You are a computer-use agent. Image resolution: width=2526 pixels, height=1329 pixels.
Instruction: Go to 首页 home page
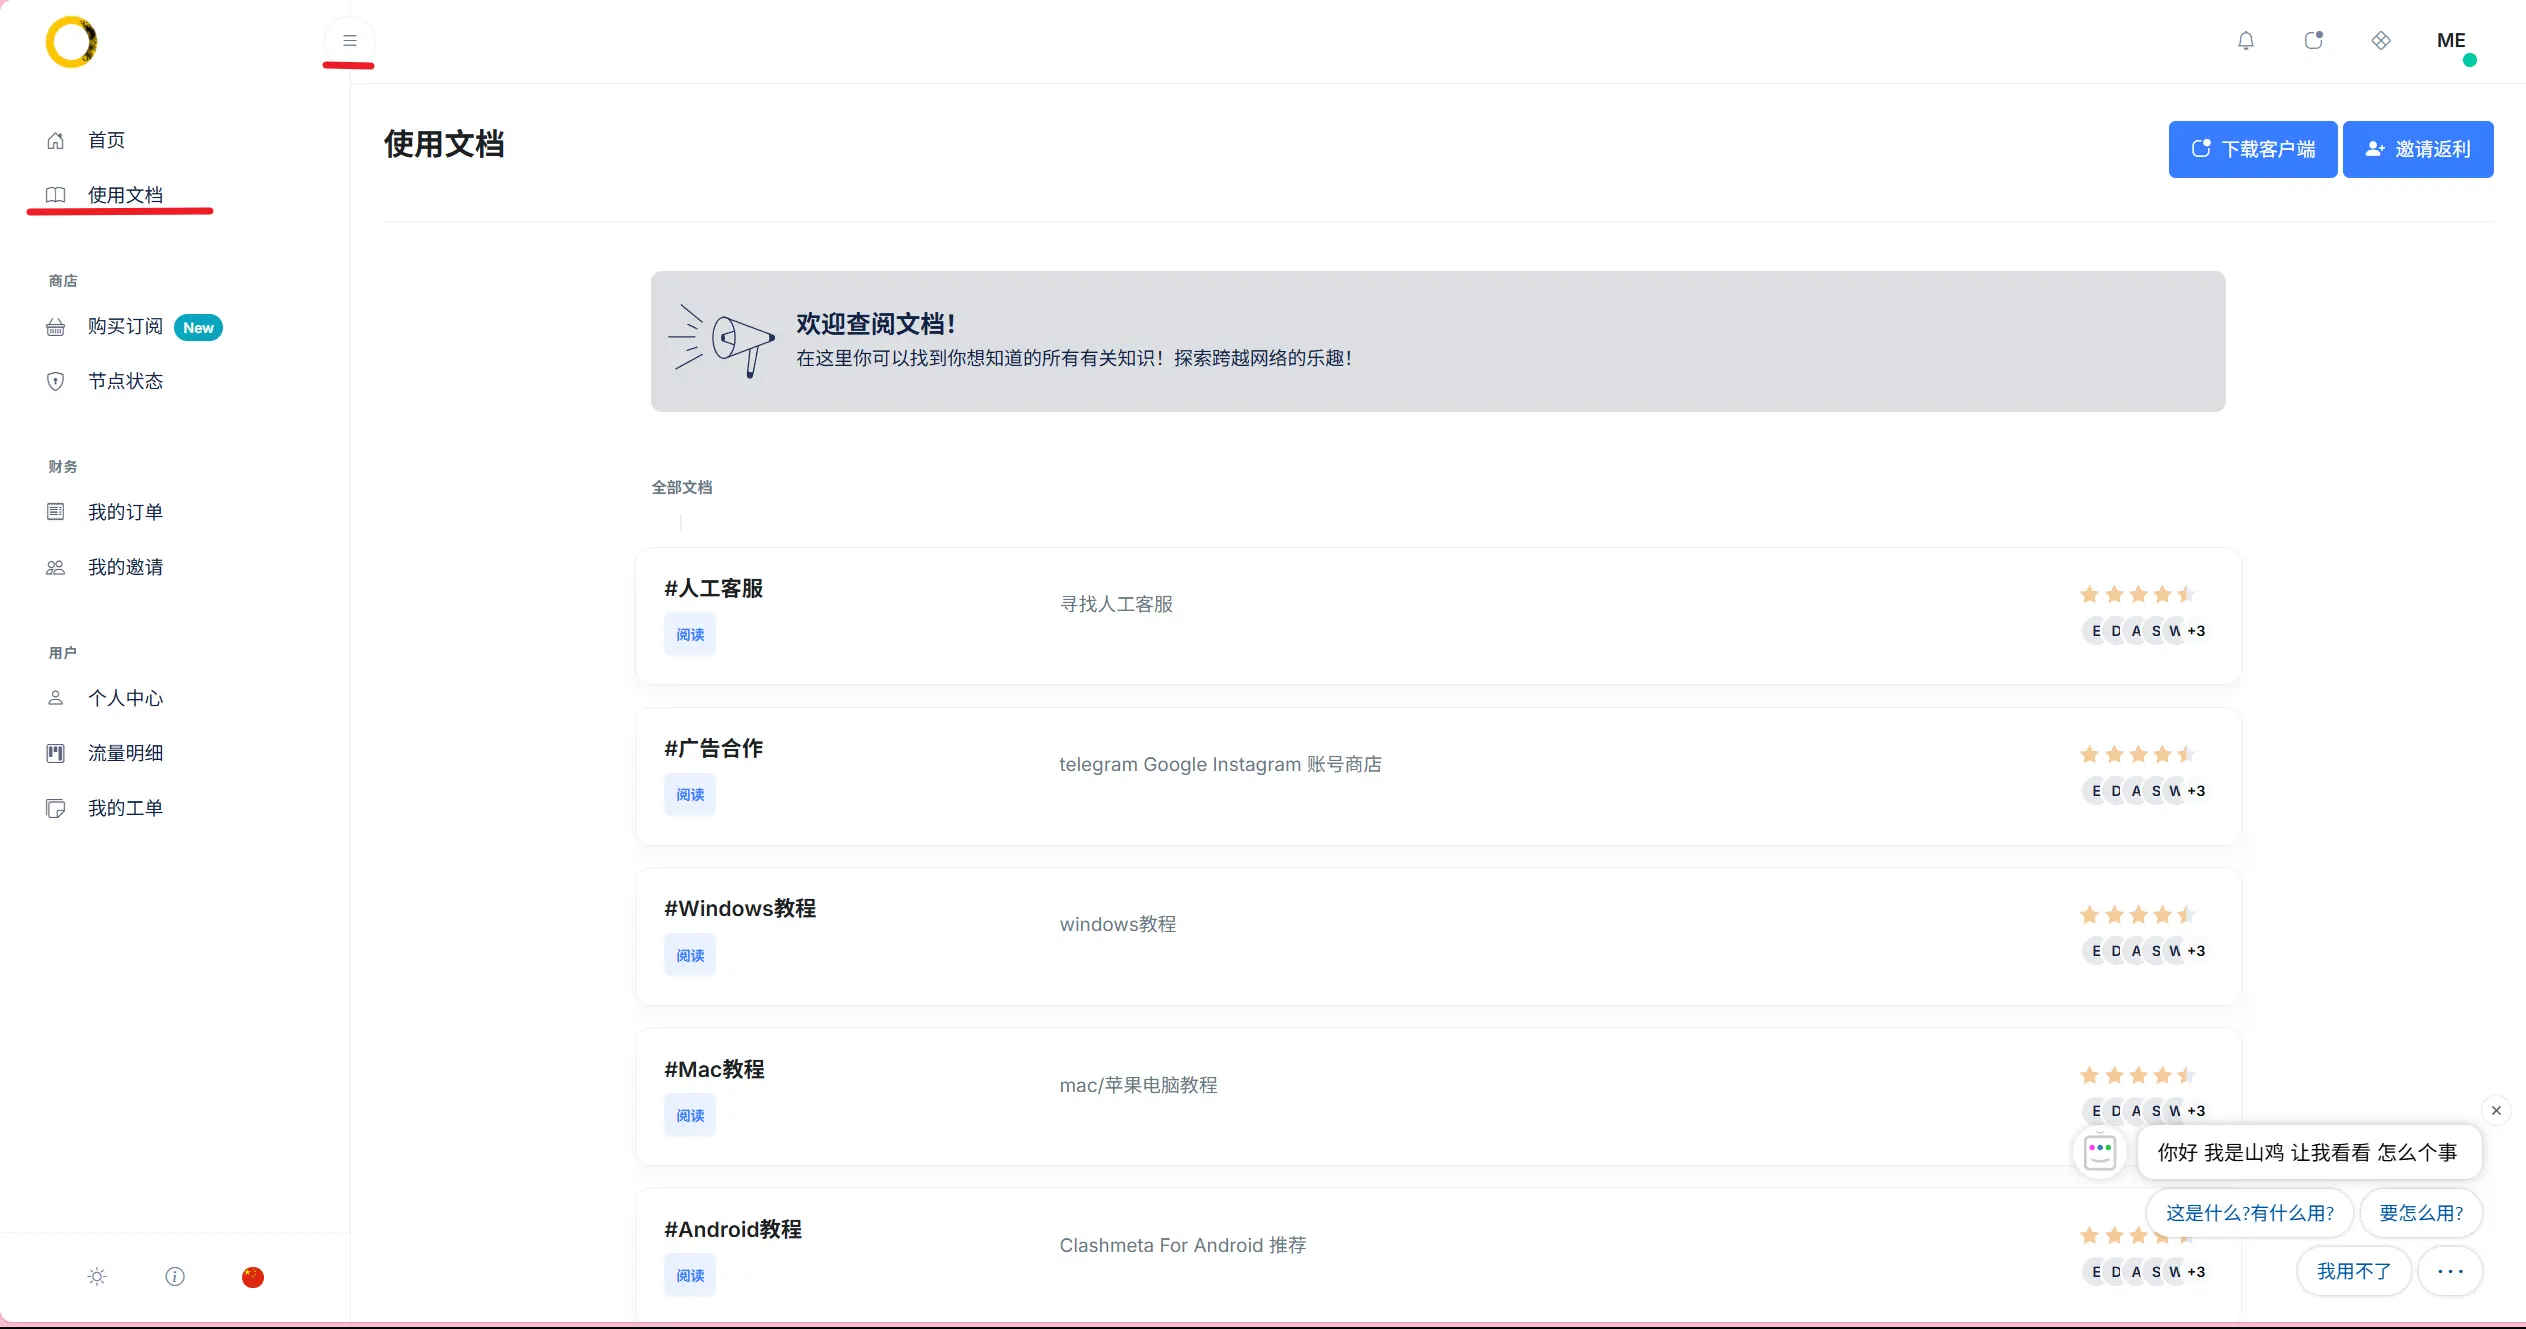tap(106, 140)
